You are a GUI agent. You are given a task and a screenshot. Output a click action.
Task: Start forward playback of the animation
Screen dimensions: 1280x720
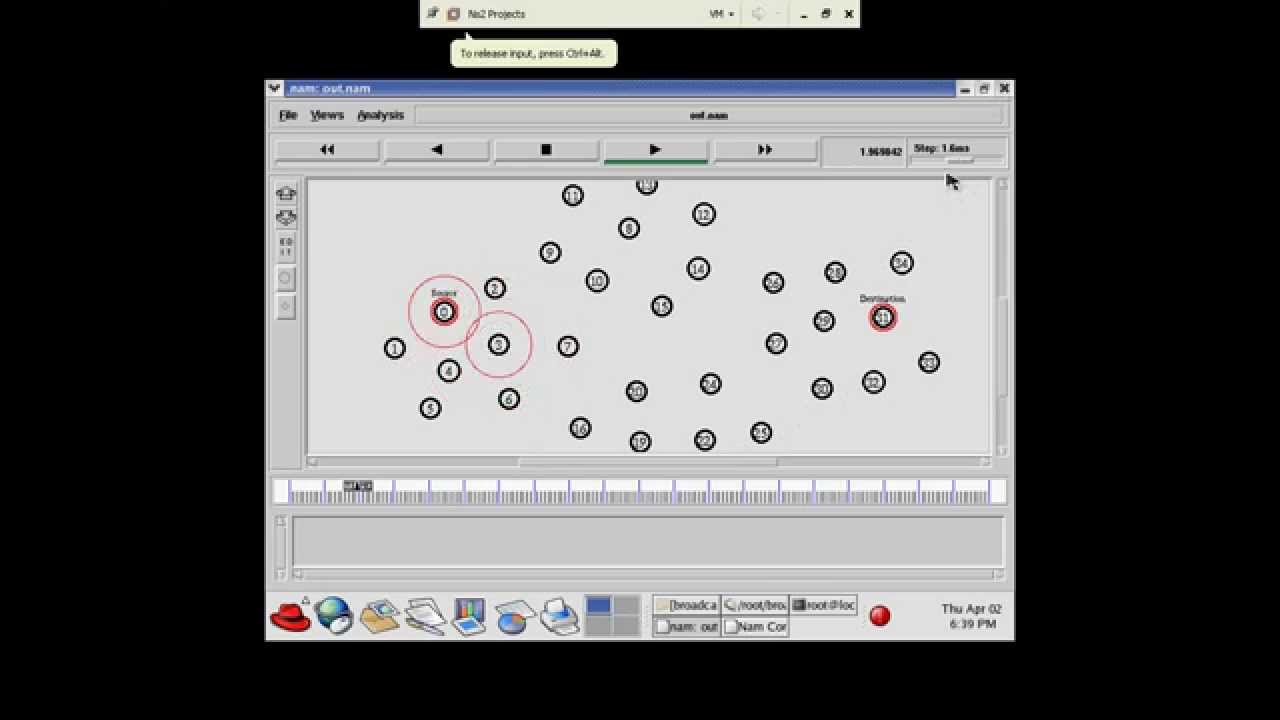click(655, 150)
